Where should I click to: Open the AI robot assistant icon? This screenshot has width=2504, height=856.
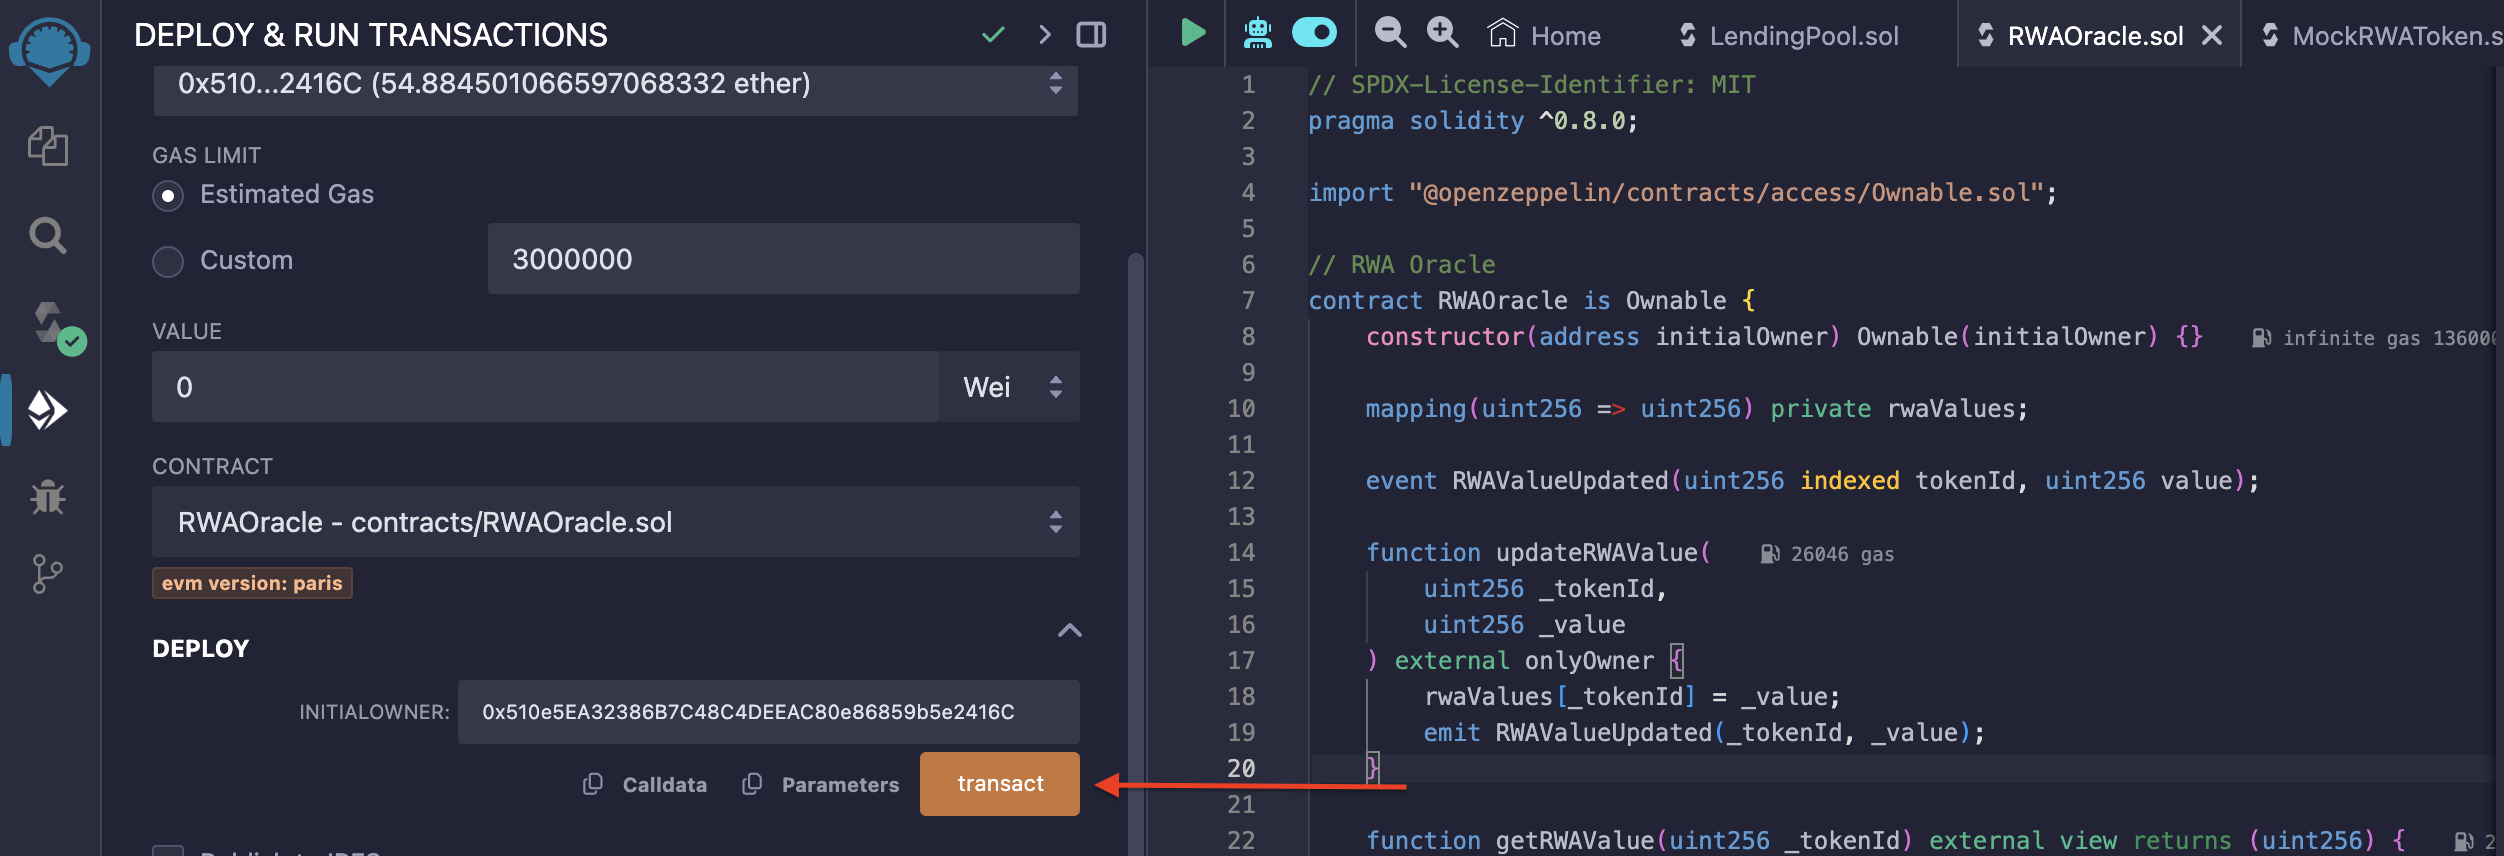click(x=1258, y=33)
